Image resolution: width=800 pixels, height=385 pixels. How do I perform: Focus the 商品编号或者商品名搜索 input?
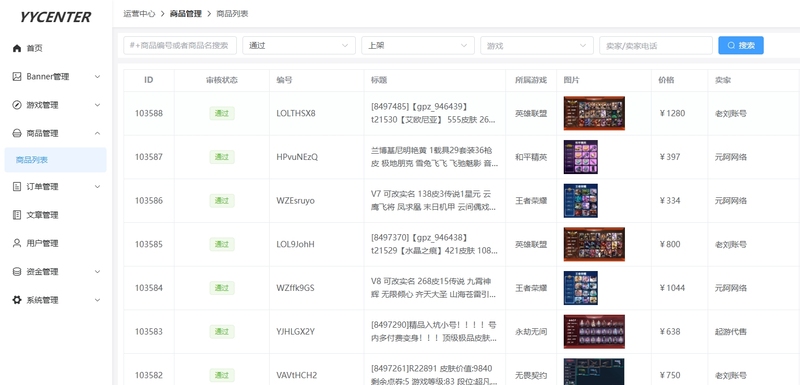click(180, 45)
